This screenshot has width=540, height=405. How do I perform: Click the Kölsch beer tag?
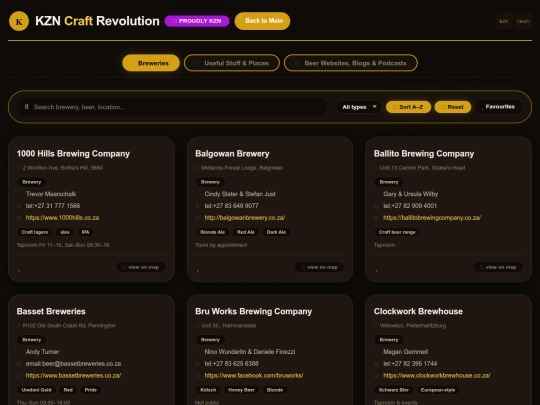click(x=208, y=390)
